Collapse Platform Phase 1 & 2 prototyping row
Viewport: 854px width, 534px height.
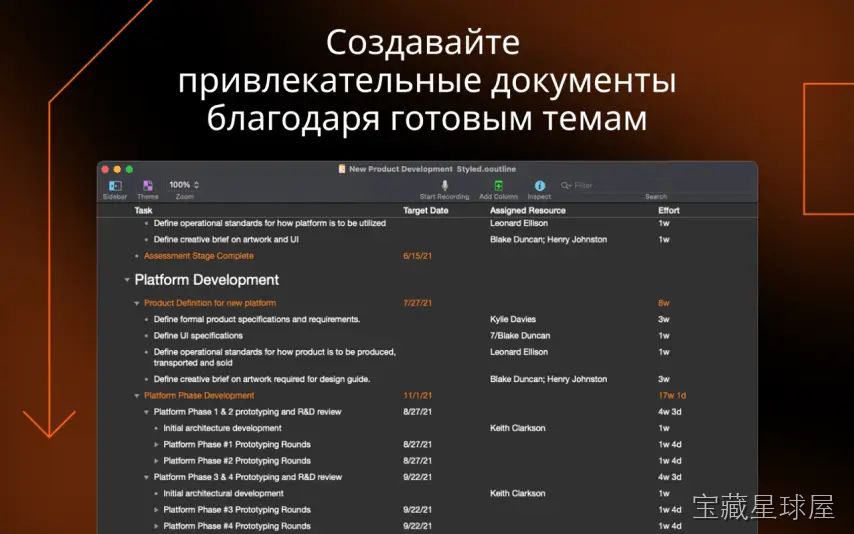[146, 412]
